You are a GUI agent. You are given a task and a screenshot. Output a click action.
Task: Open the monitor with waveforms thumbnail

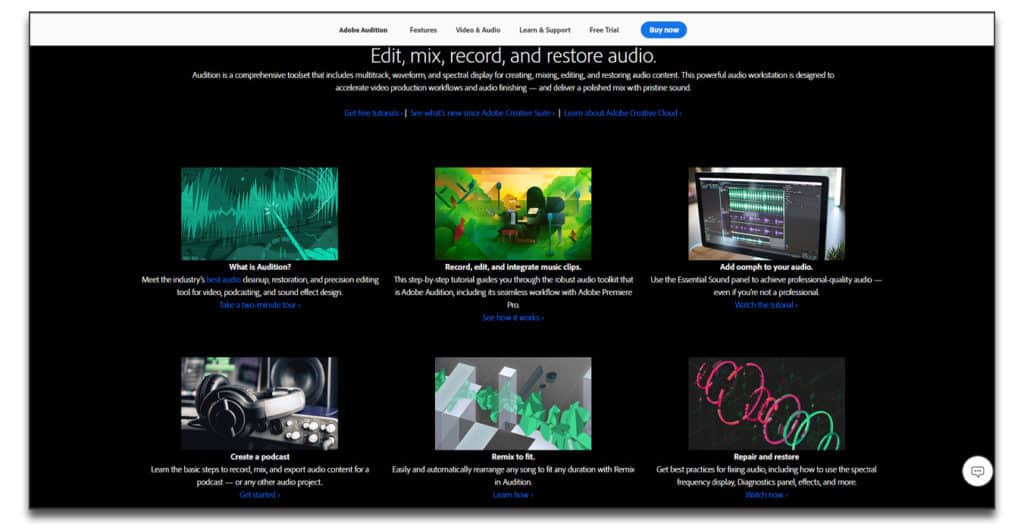point(766,214)
